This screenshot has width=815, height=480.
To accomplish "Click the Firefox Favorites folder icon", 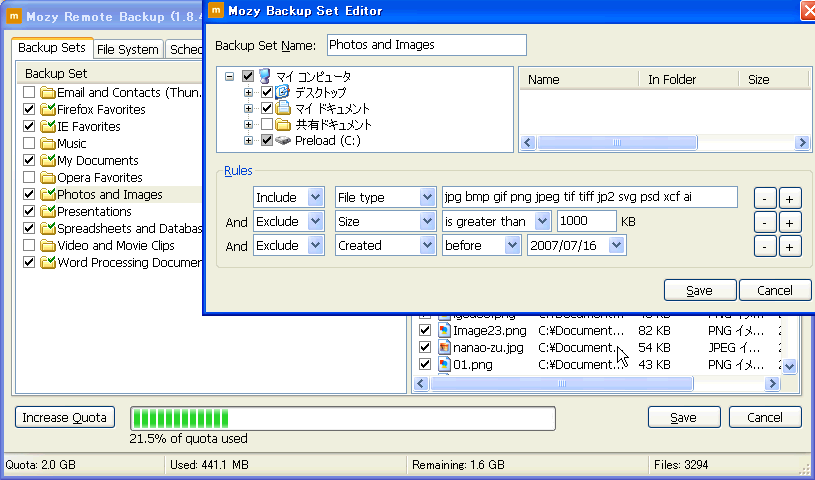I will [x=48, y=110].
